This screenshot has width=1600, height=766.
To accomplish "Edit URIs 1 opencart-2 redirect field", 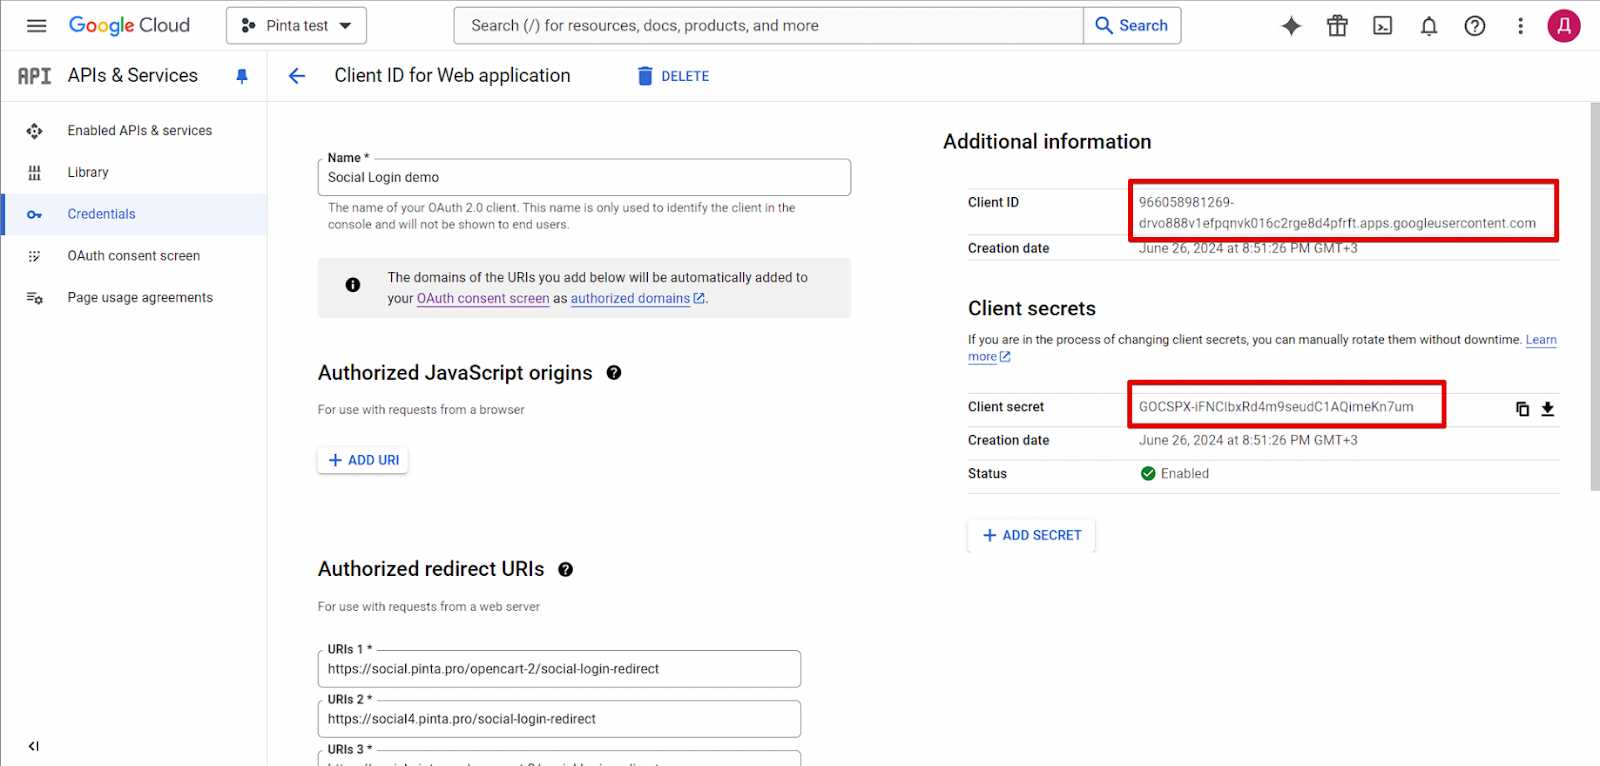I will [x=559, y=669].
